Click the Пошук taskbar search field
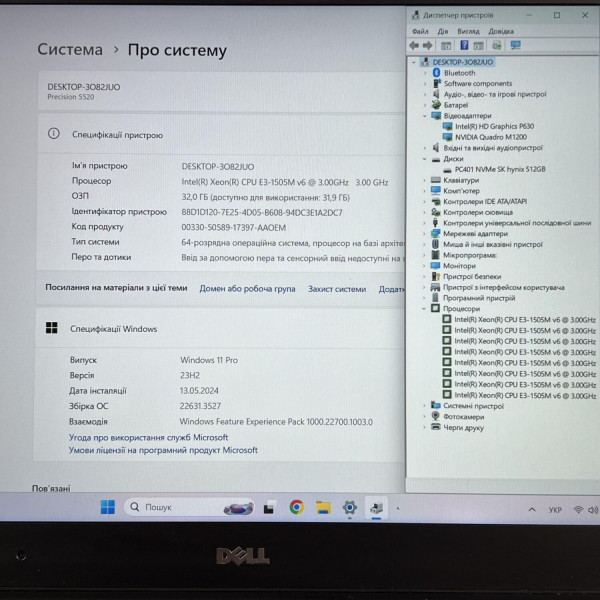 [189, 507]
